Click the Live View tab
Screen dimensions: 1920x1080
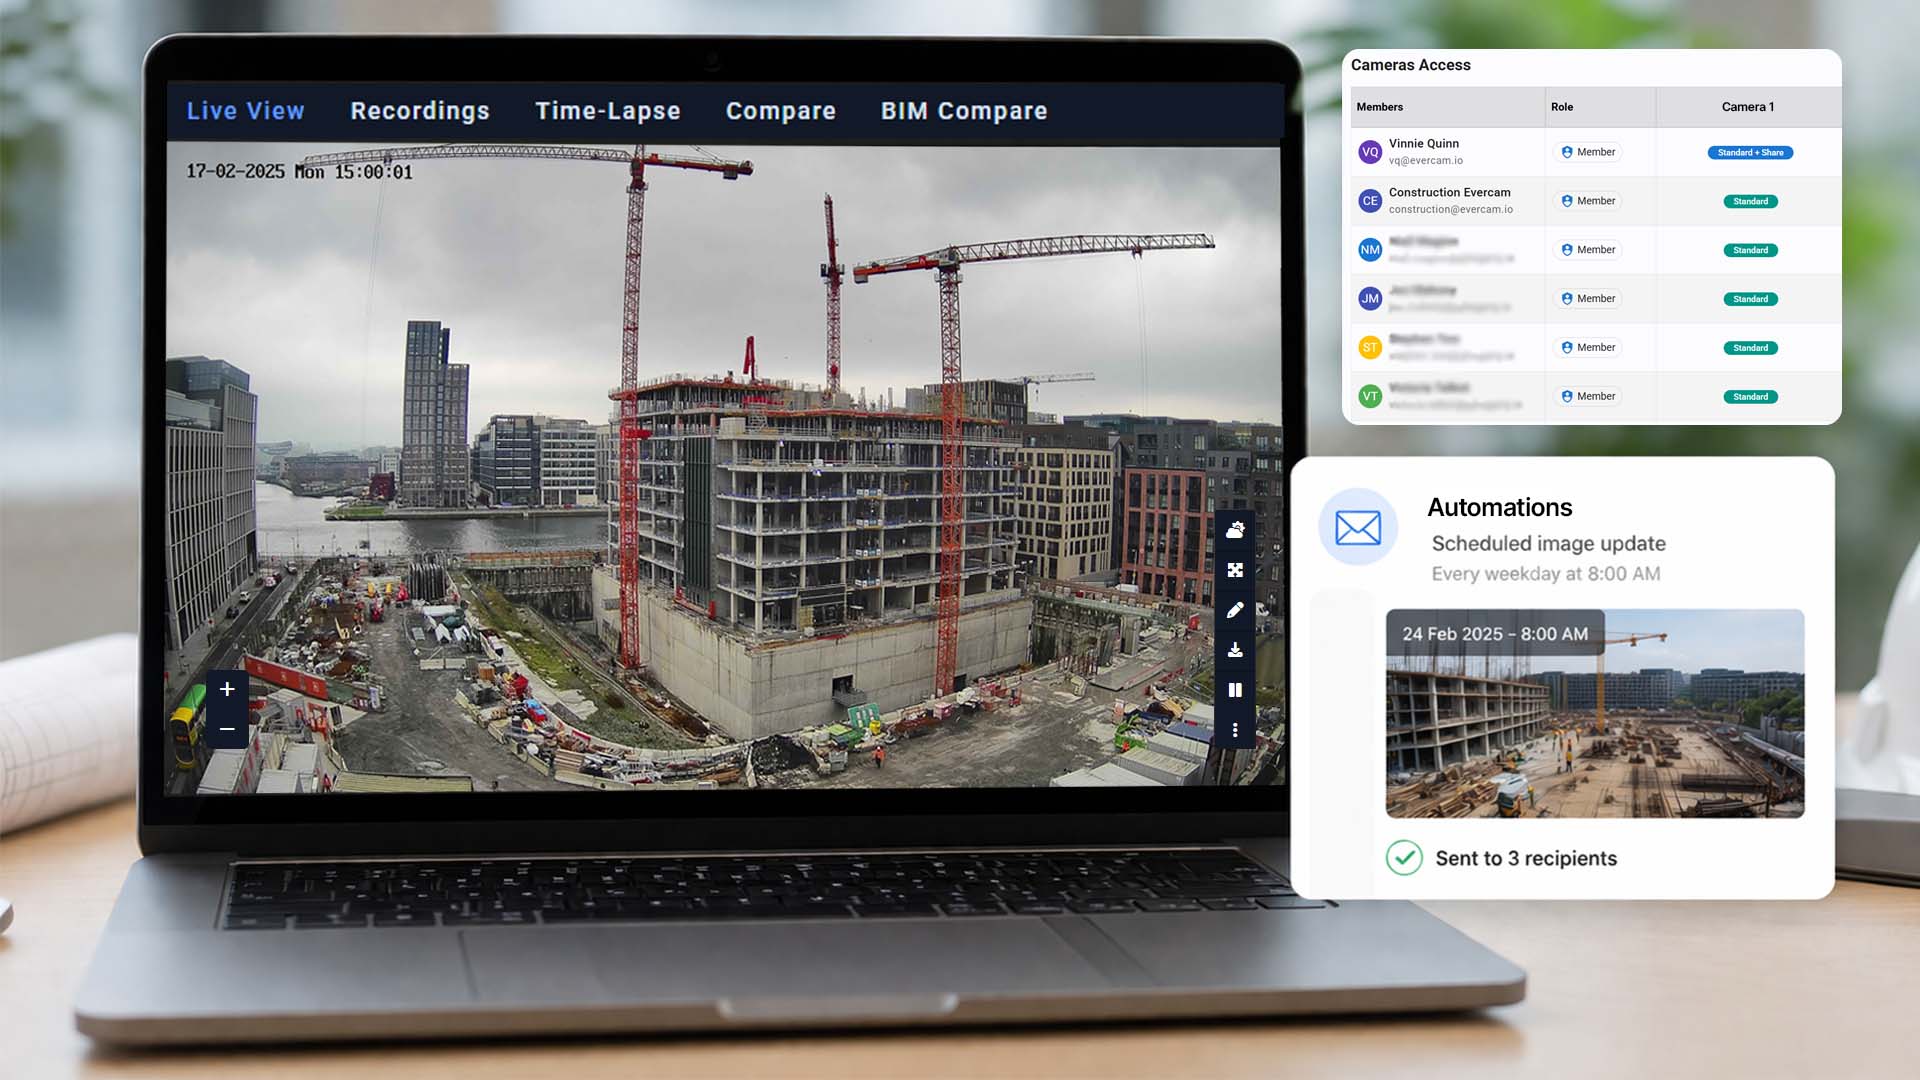(x=245, y=111)
